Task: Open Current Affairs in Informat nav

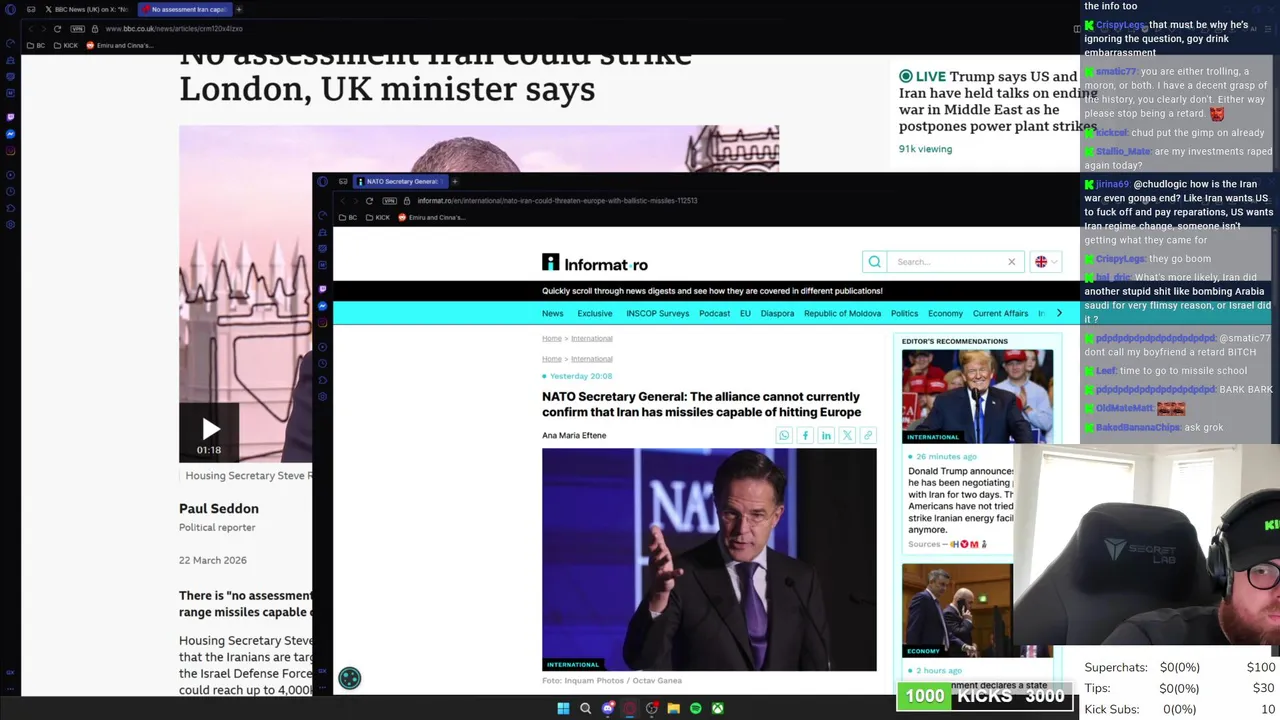Action: 1000,313
